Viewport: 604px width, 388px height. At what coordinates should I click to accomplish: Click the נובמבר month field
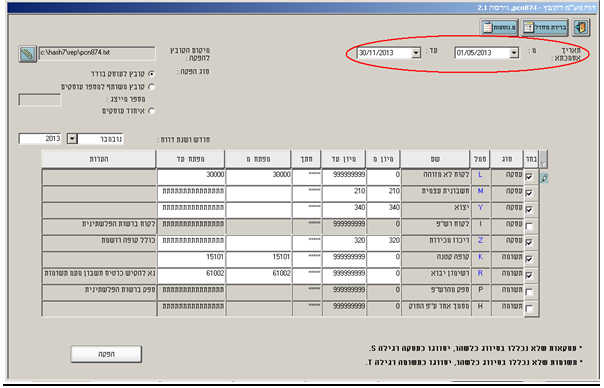coord(100,139)
